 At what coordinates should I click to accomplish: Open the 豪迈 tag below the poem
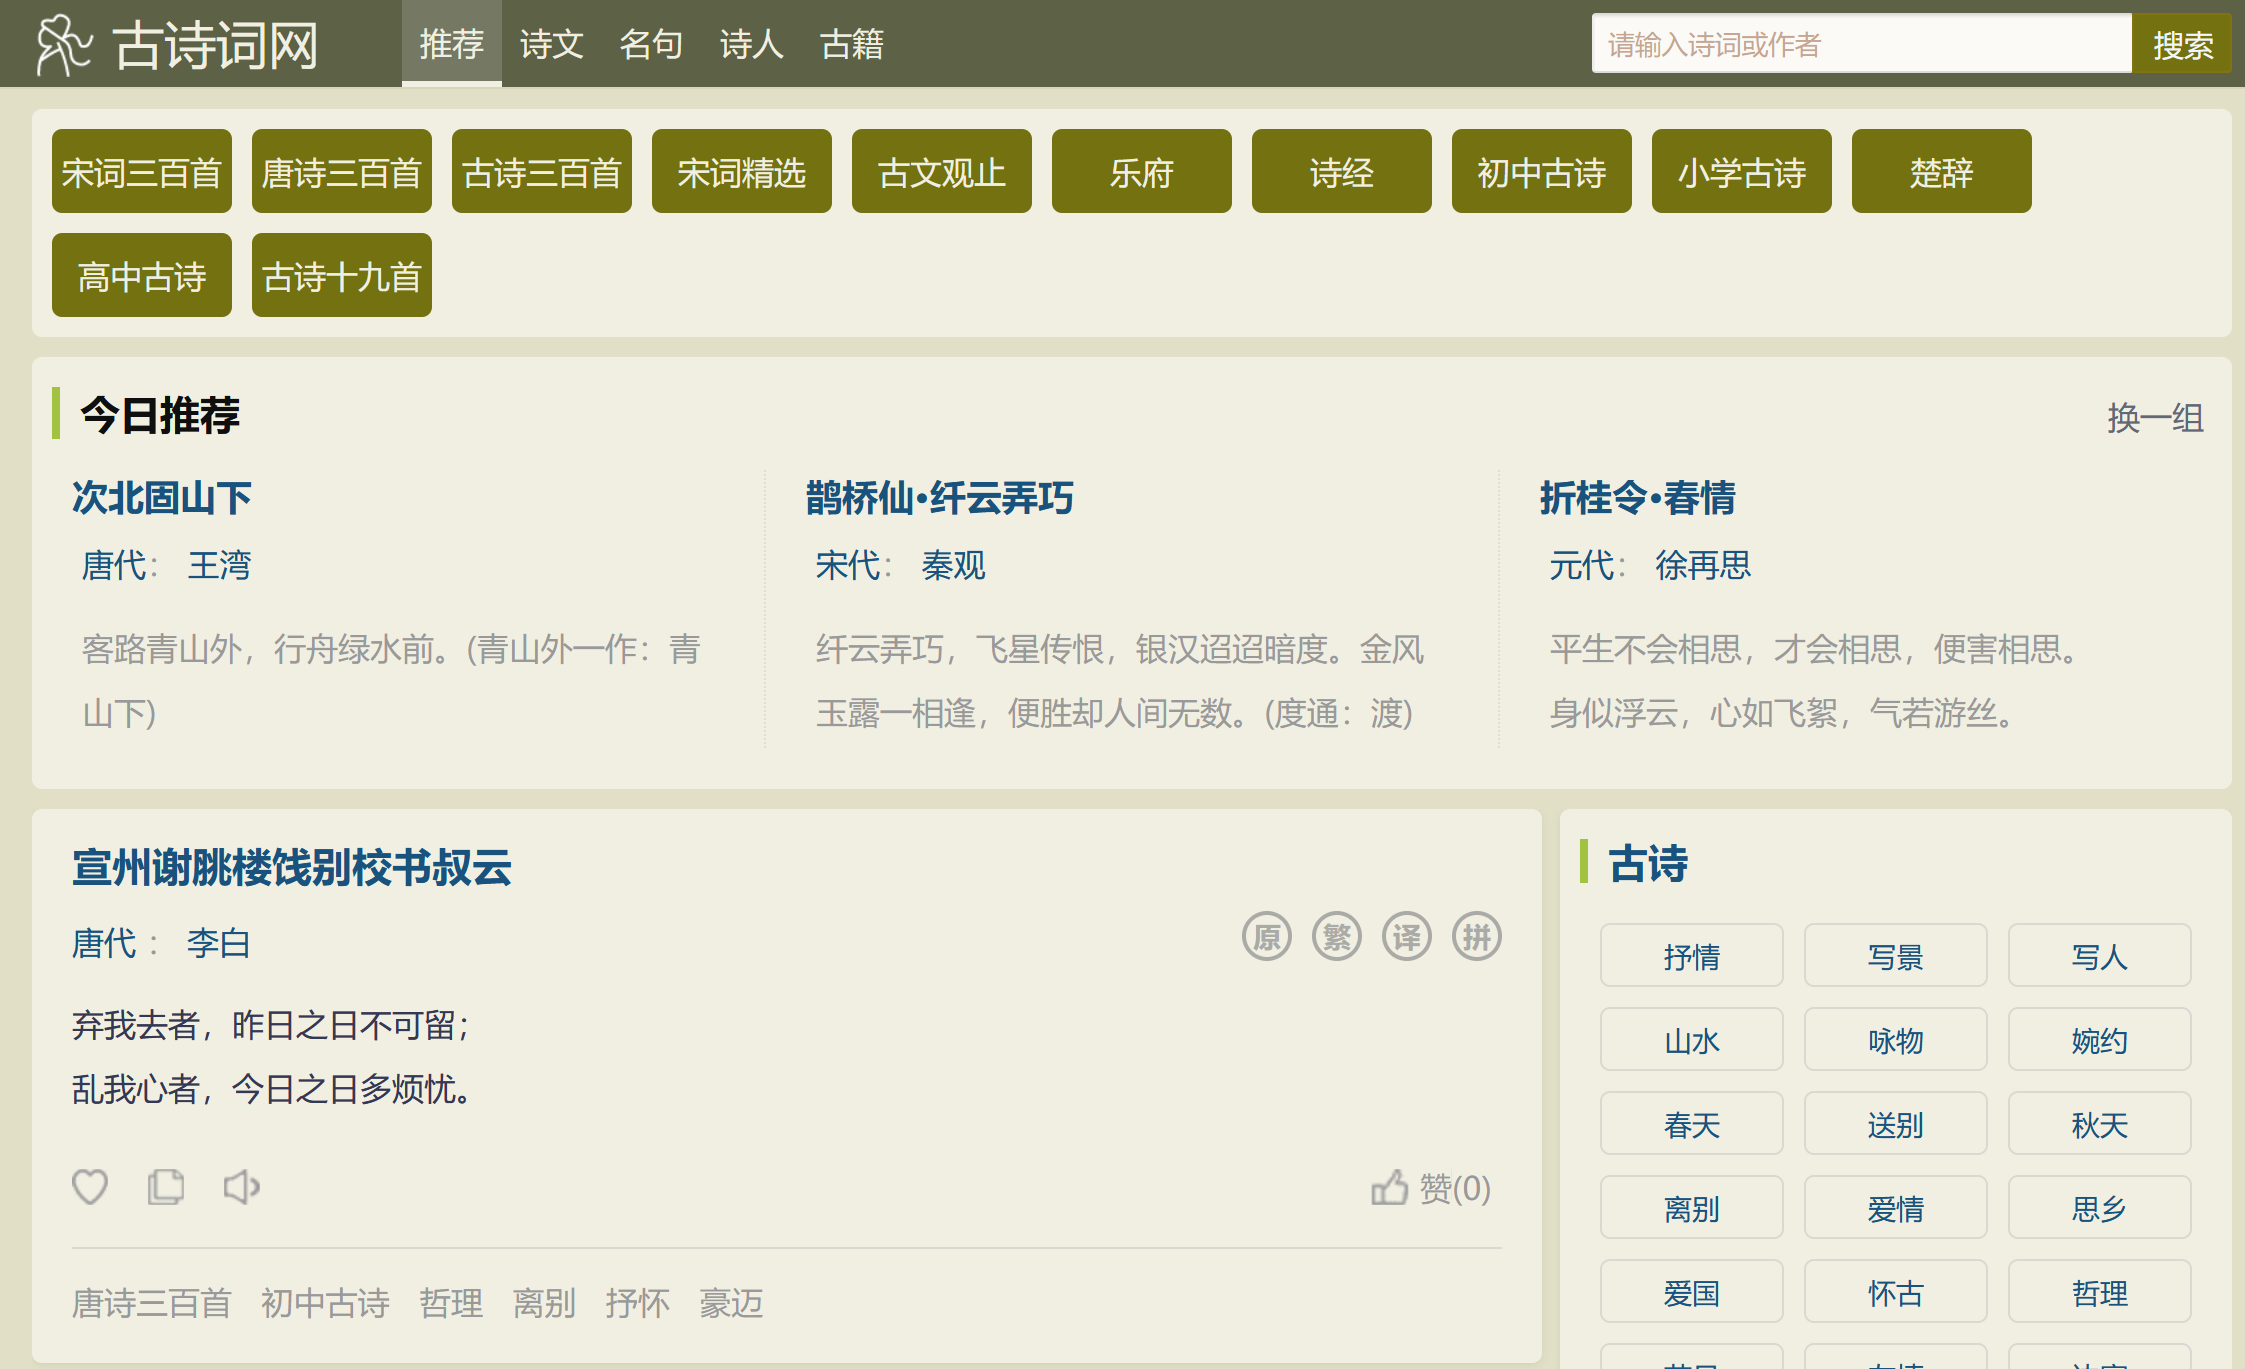731,1303
